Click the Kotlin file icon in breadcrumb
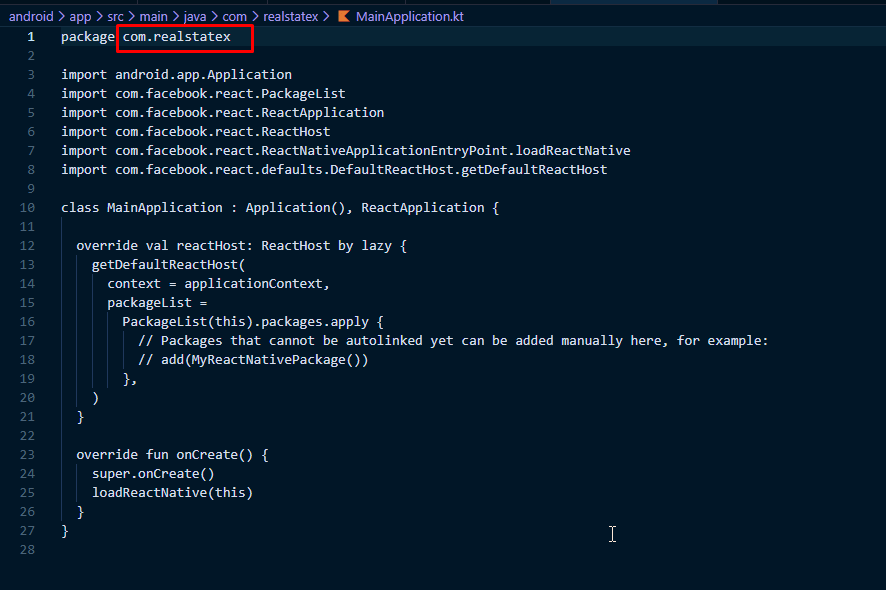The width and height of the screenshot is (886, 590). click(x=344, y=17)
